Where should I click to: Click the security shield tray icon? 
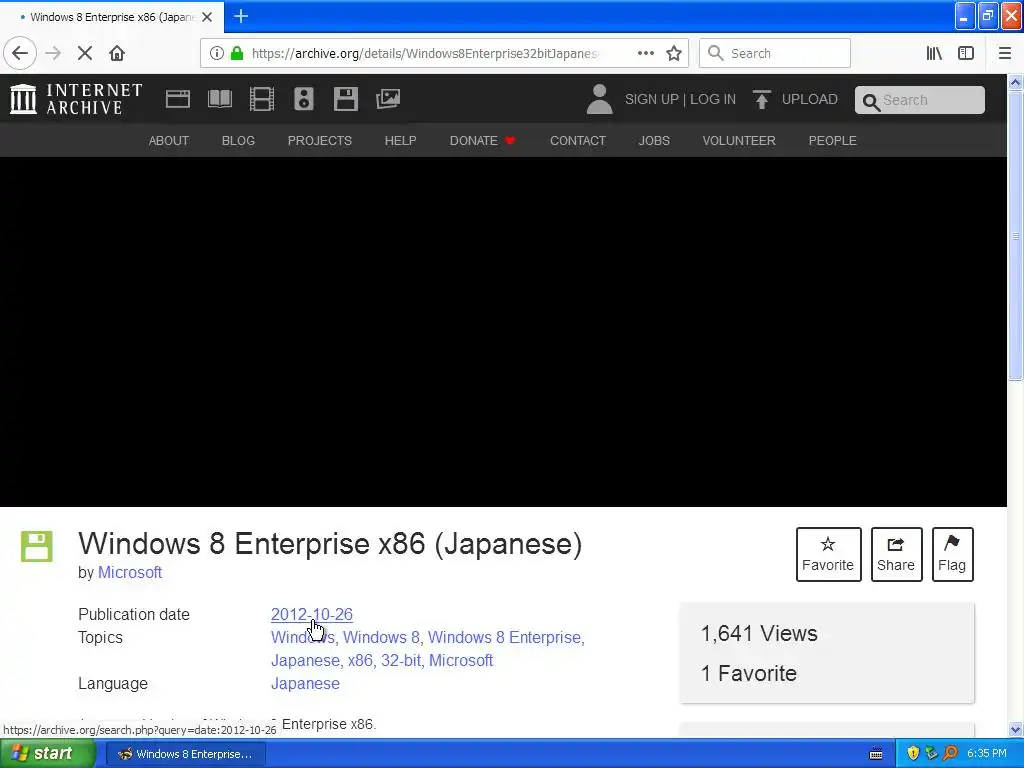click(913, 754)
